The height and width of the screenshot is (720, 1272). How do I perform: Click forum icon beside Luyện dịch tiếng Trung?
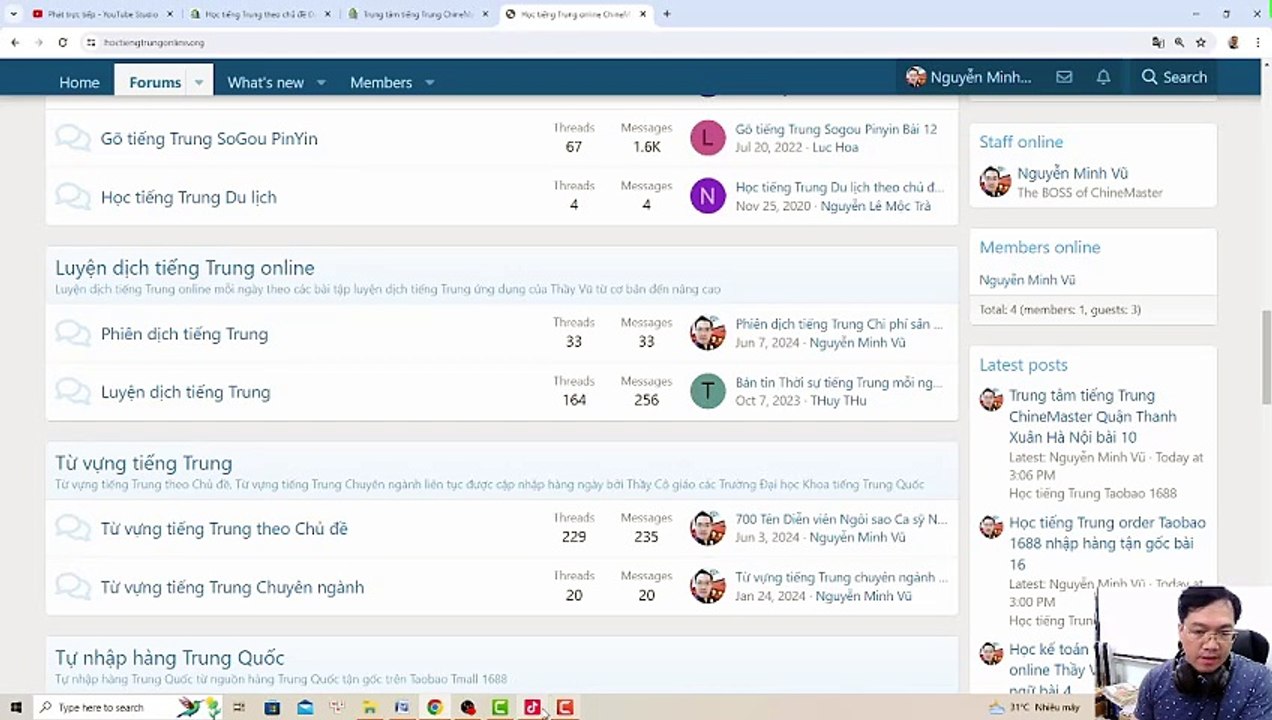[72, 391]
